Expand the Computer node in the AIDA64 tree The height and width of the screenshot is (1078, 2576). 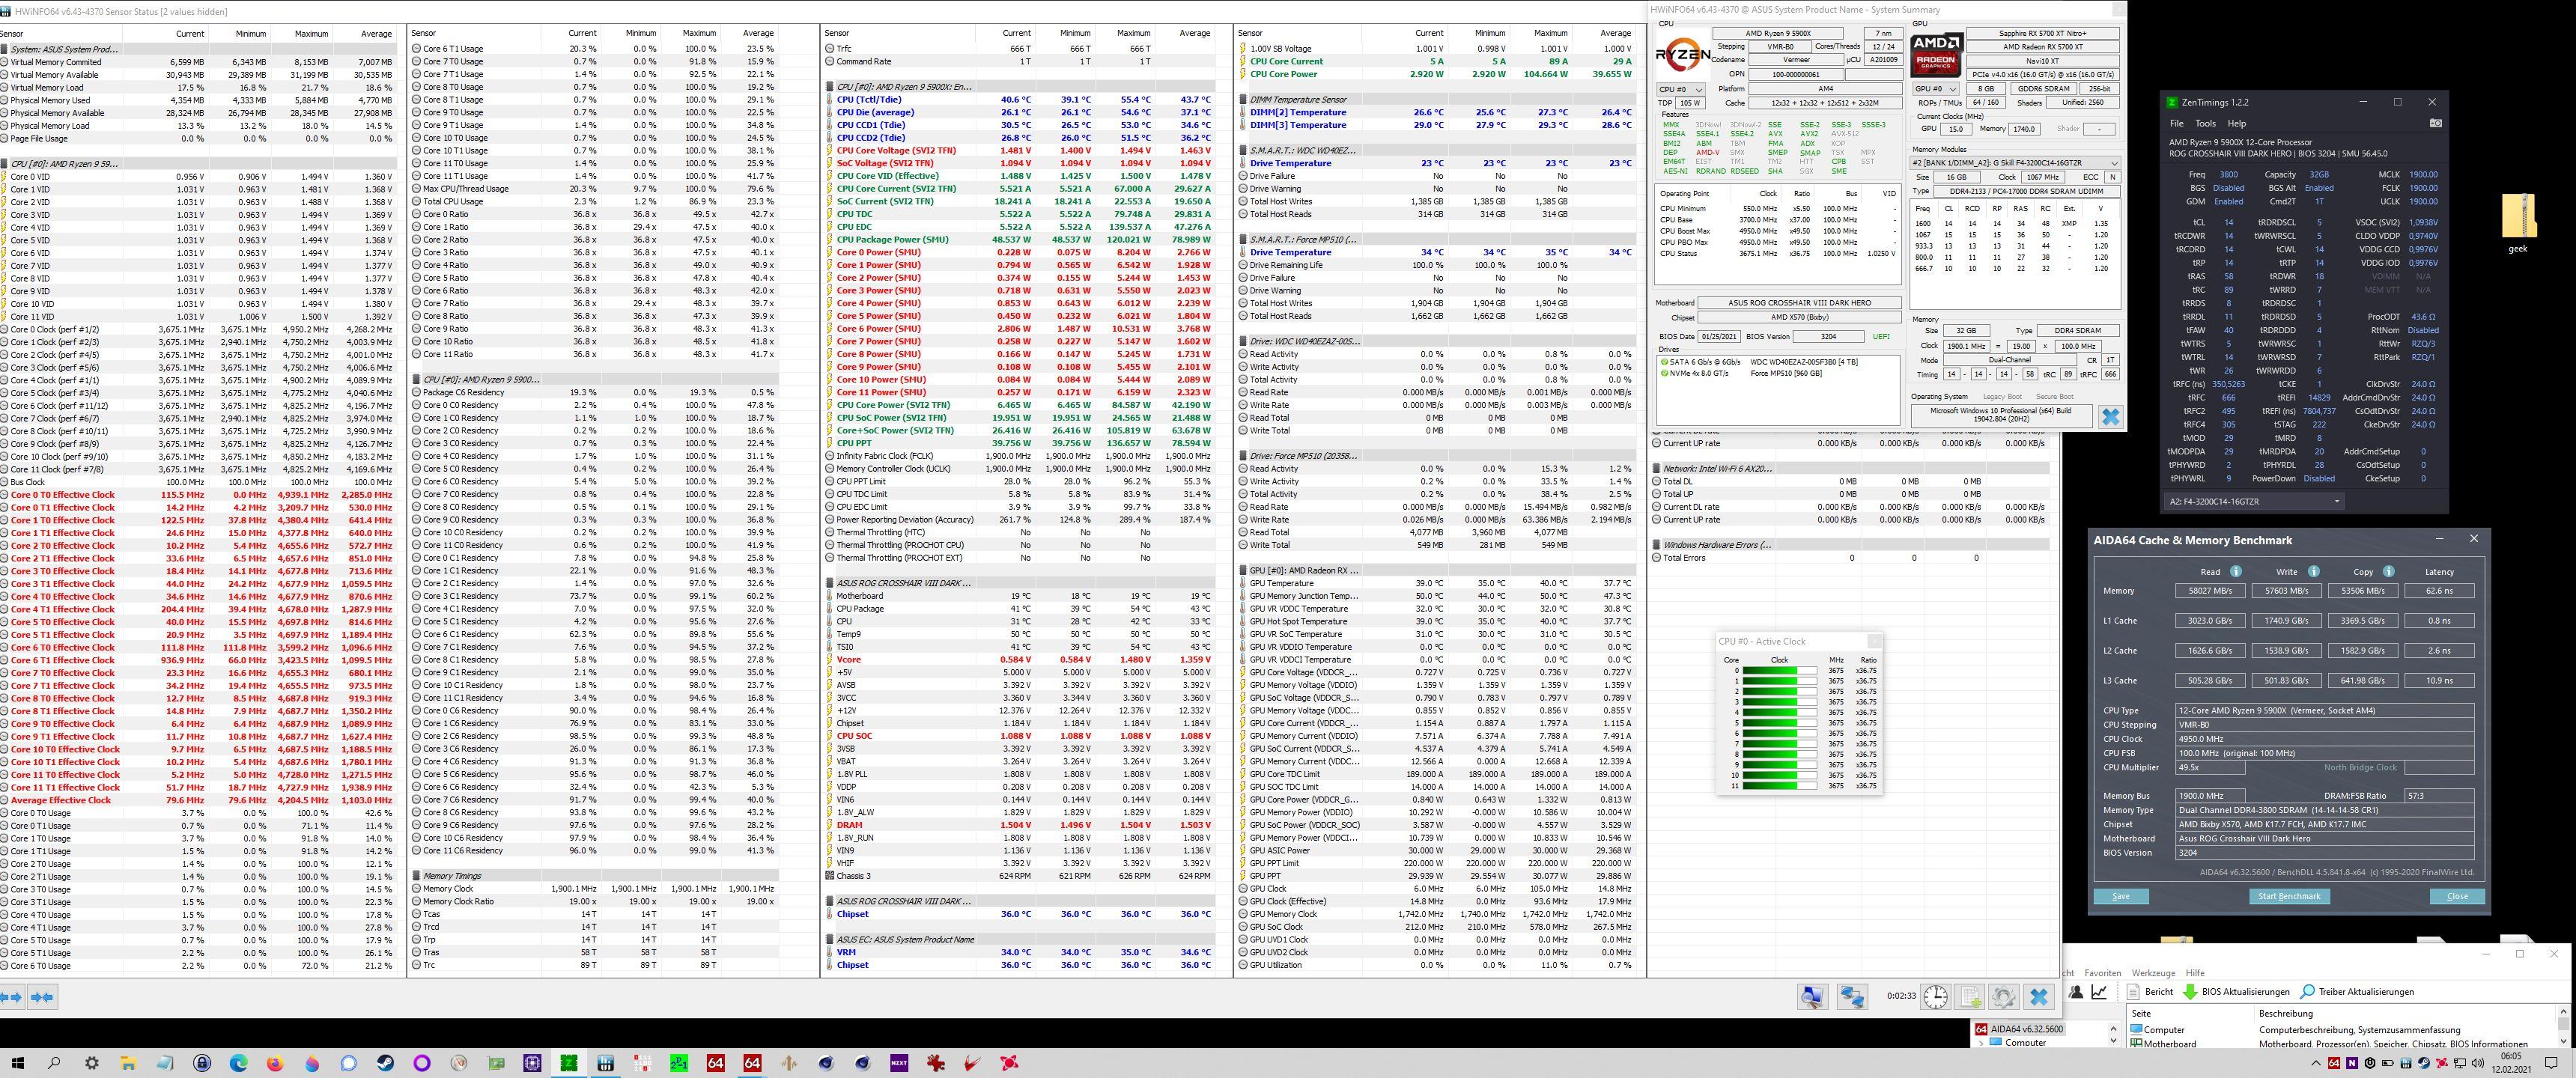pos(1981,1043)
